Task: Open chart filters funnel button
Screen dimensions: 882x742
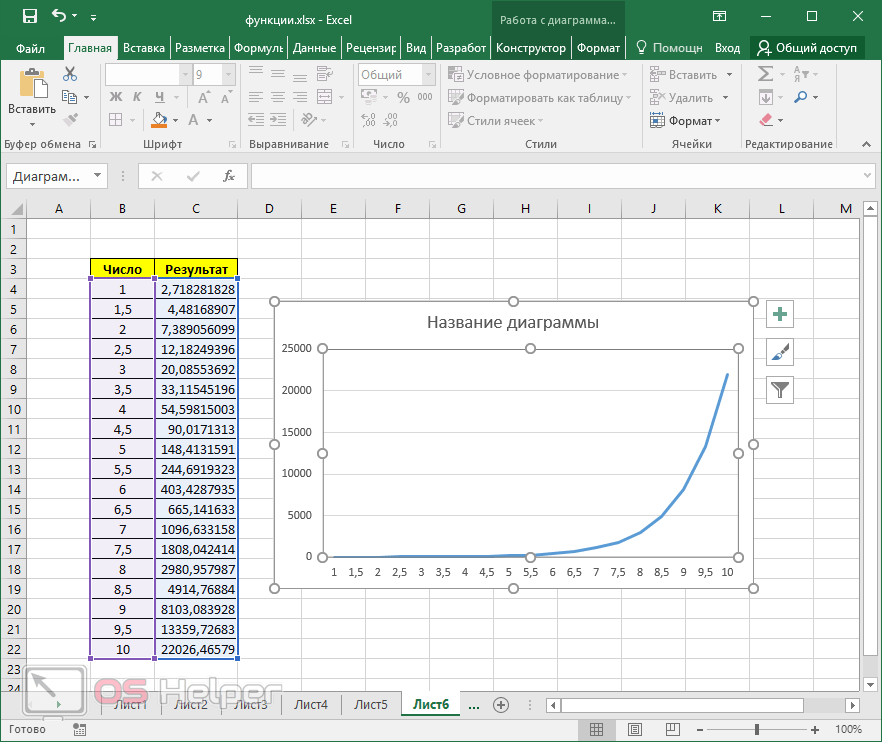Action: [x=780, y=390]
